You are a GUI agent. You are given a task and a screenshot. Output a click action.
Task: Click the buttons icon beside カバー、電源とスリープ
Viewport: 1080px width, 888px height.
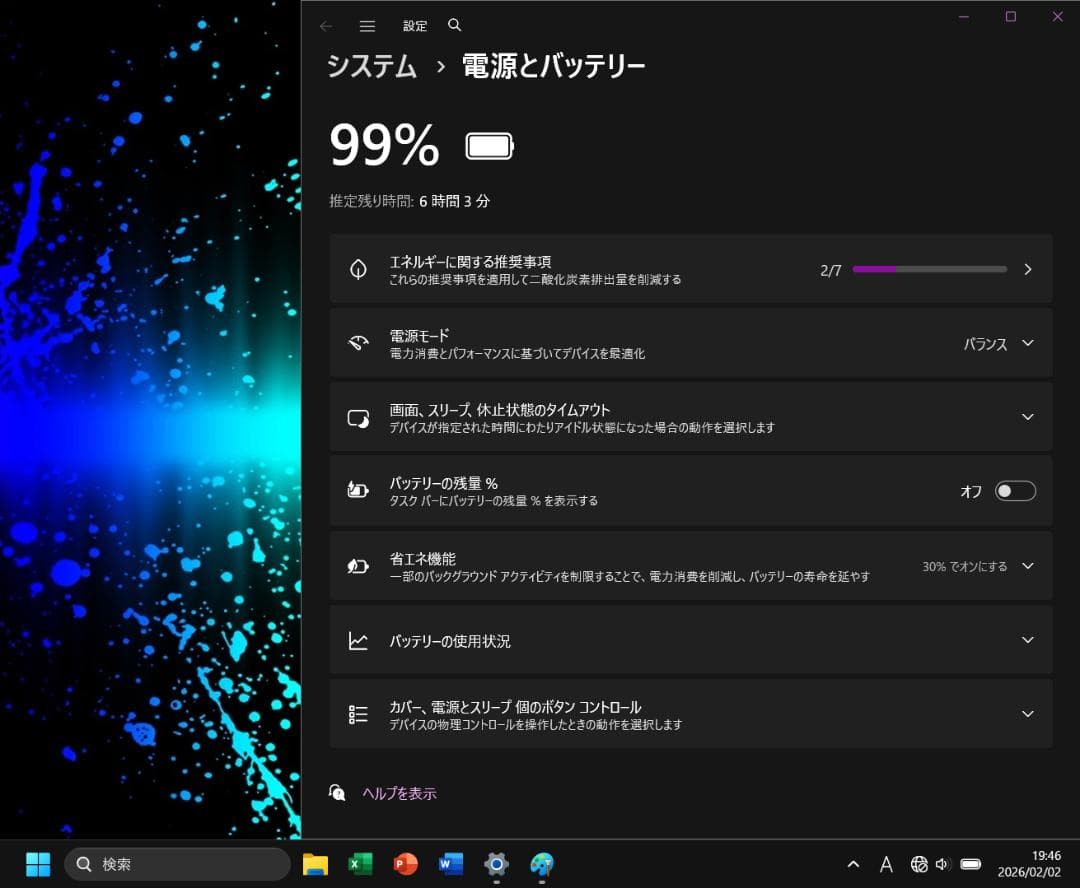point(358,713)
